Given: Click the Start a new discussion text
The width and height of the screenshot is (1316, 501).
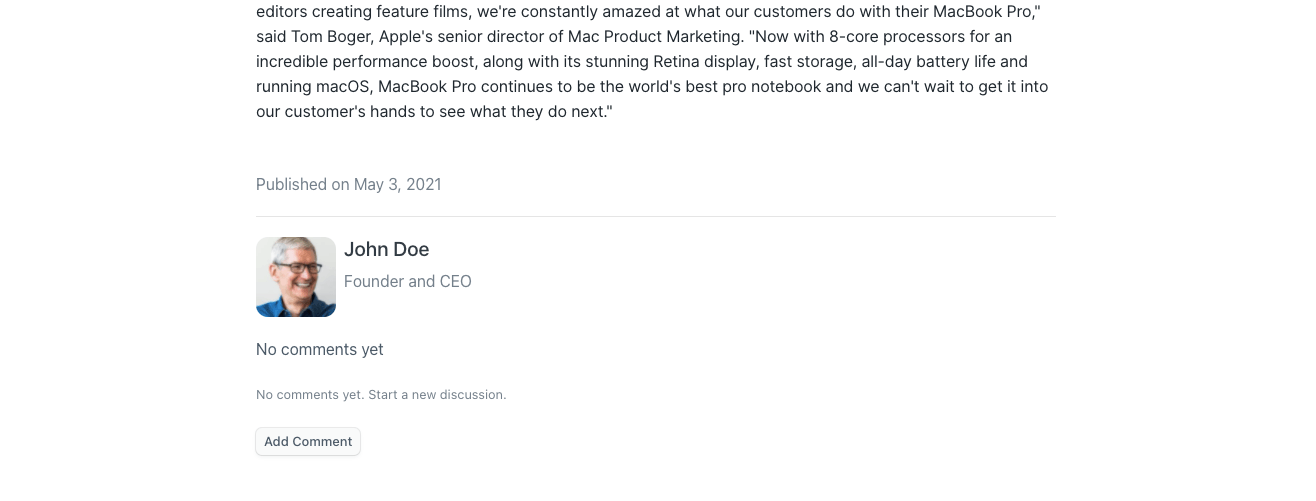Looking at the screenshot, I should click(437, 395).
